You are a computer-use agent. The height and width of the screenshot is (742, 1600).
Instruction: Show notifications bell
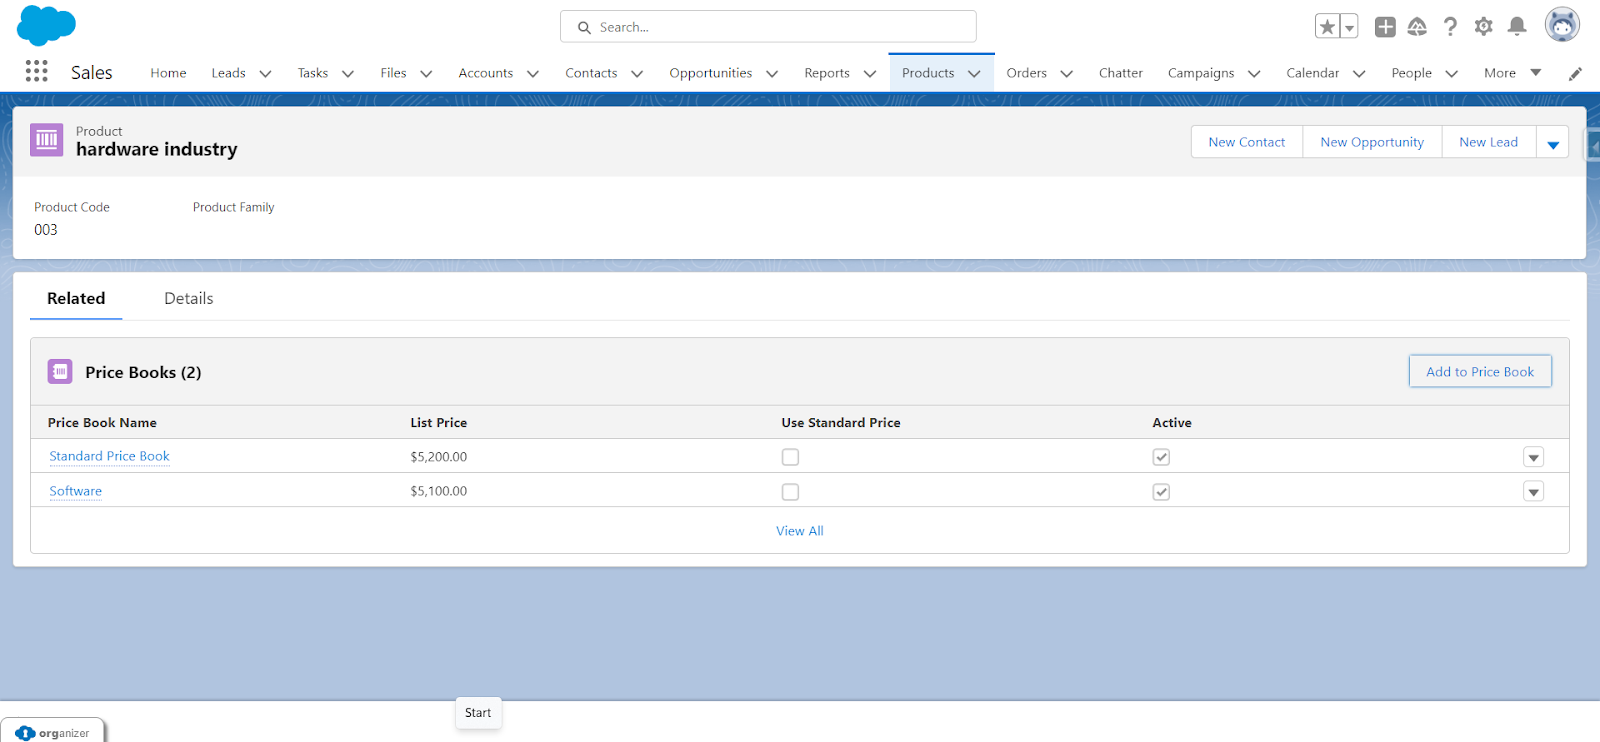1517,27
